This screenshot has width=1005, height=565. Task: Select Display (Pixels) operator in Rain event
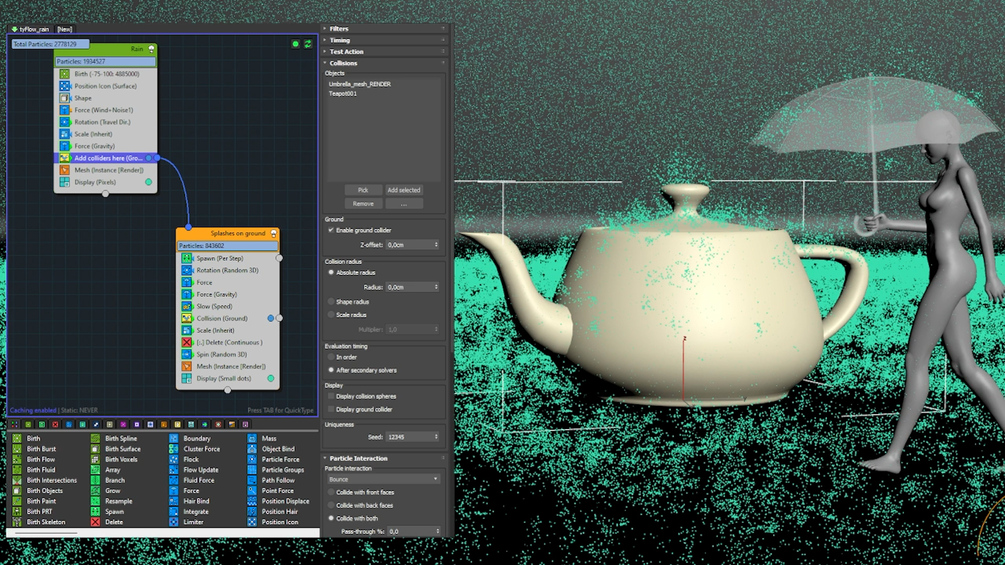[106, 183]
